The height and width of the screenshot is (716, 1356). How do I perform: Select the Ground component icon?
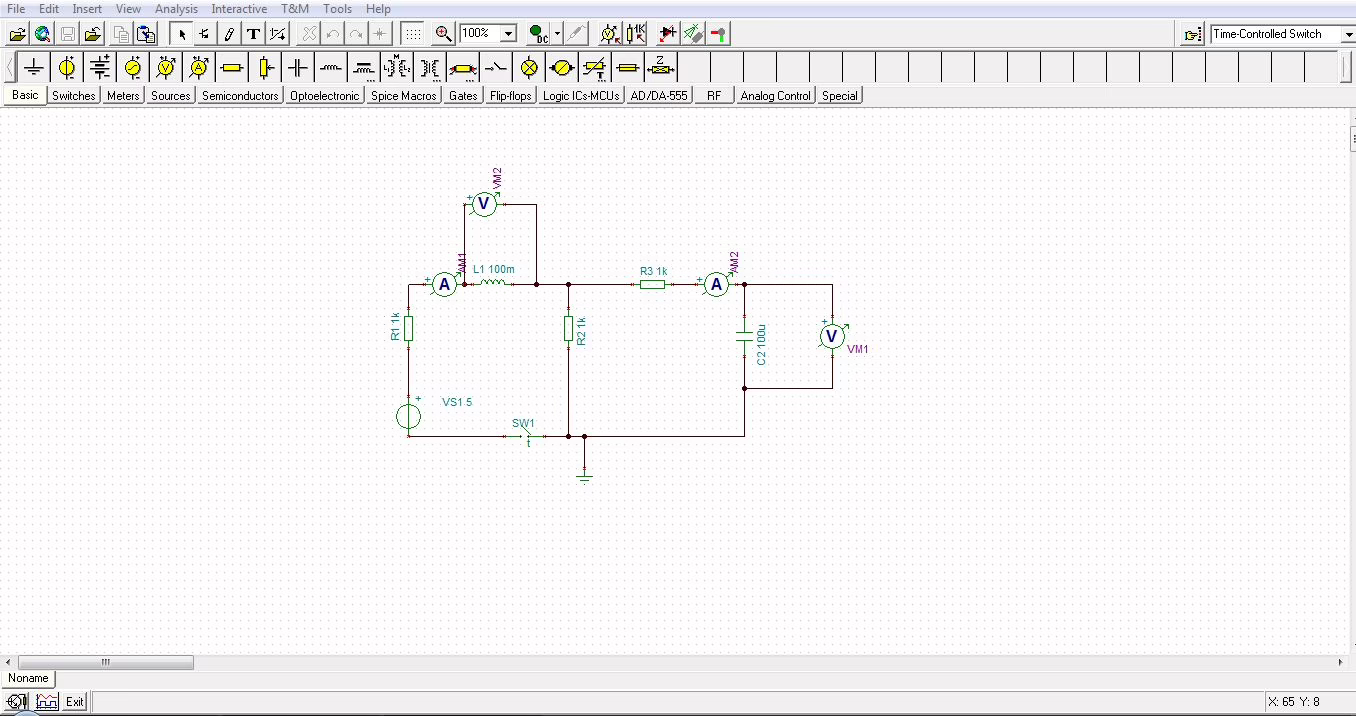click(x=34, y=68)
